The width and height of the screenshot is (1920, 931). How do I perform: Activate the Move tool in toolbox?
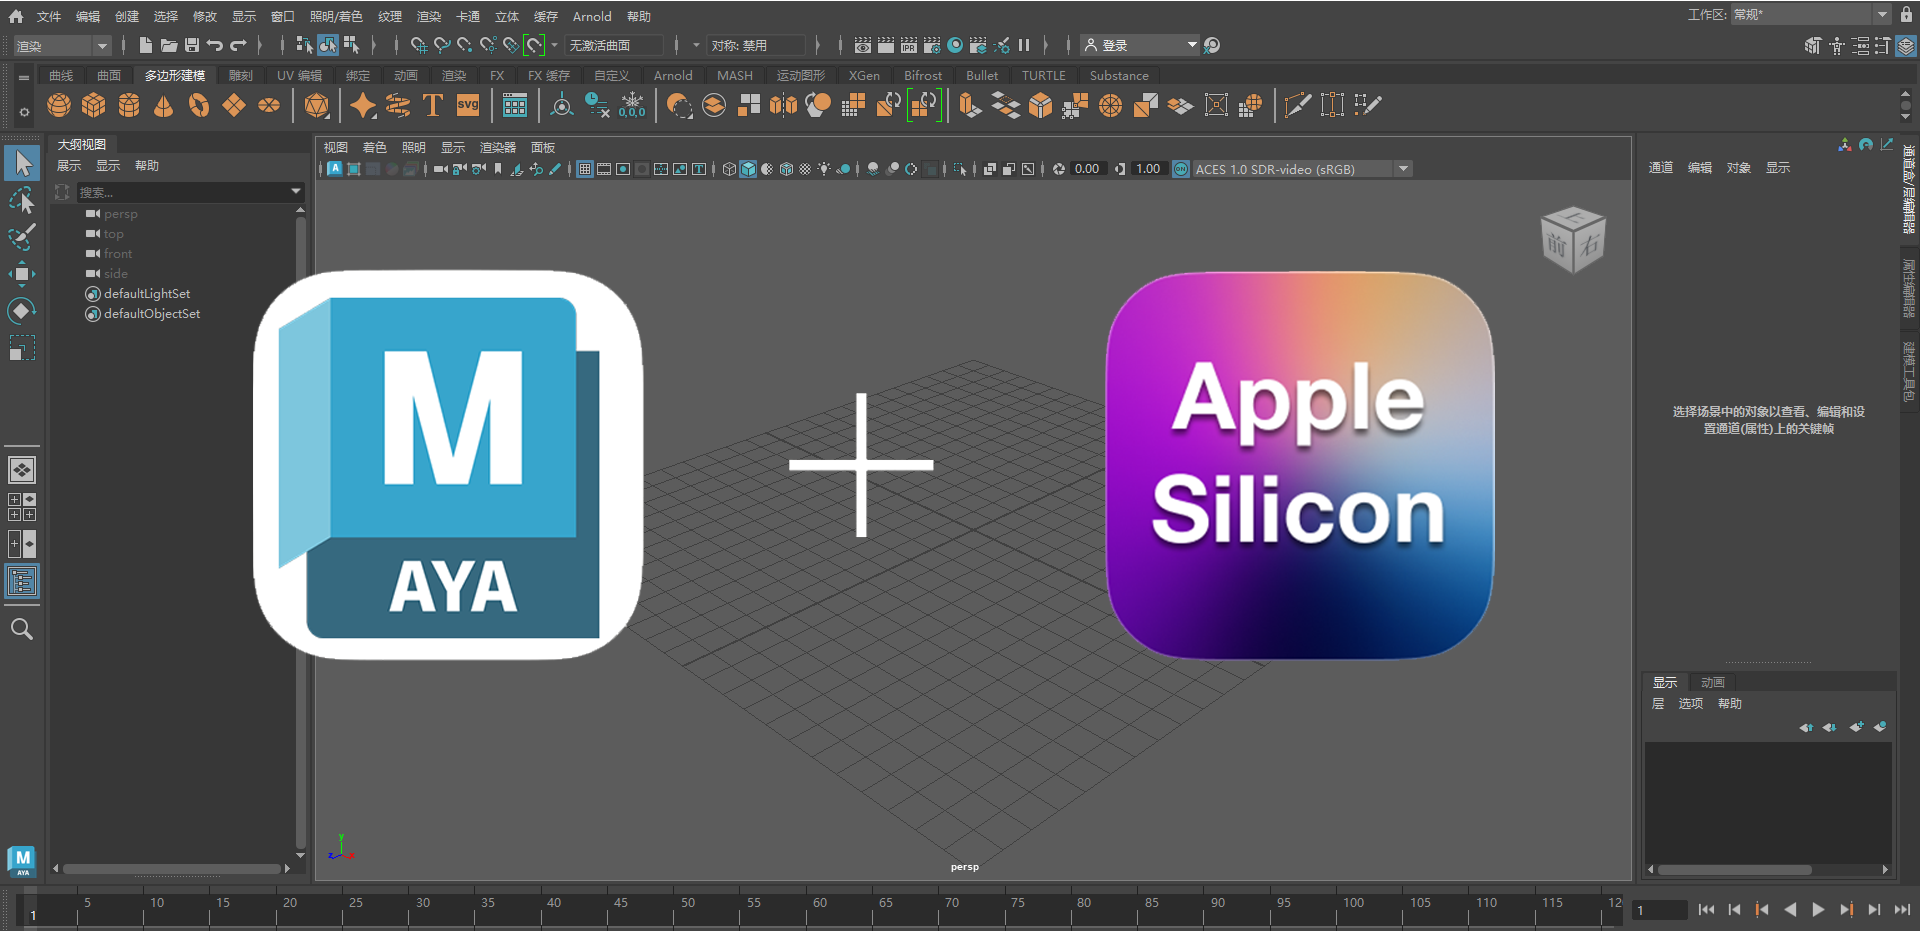pos(22,274)
